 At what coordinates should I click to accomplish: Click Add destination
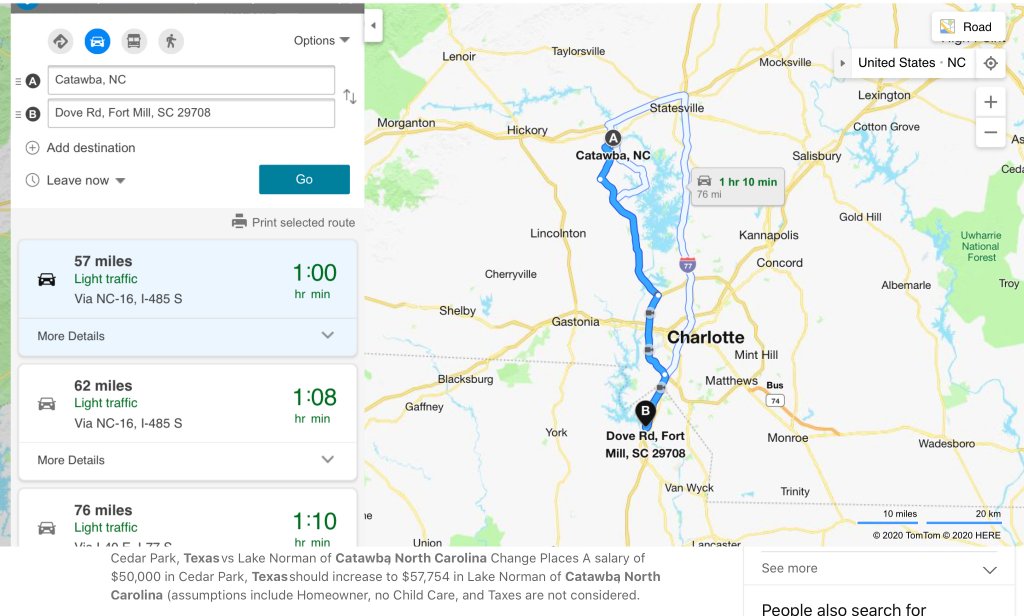click(x=90, y=148)
